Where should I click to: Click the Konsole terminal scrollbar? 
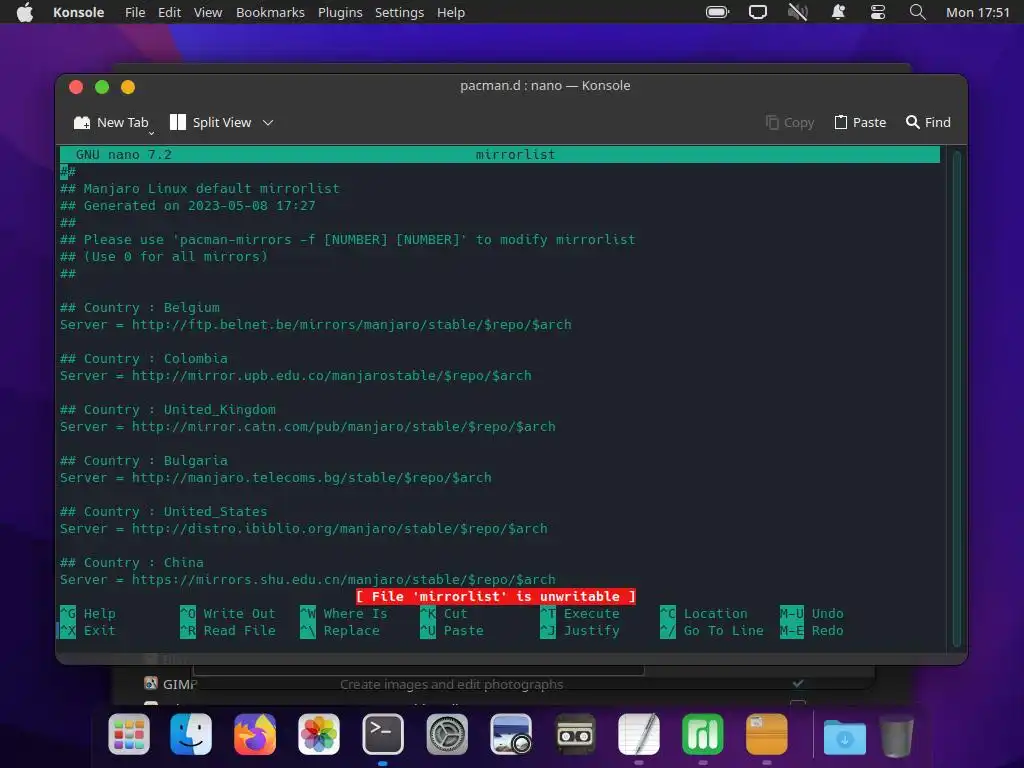(x=957, y=398)
